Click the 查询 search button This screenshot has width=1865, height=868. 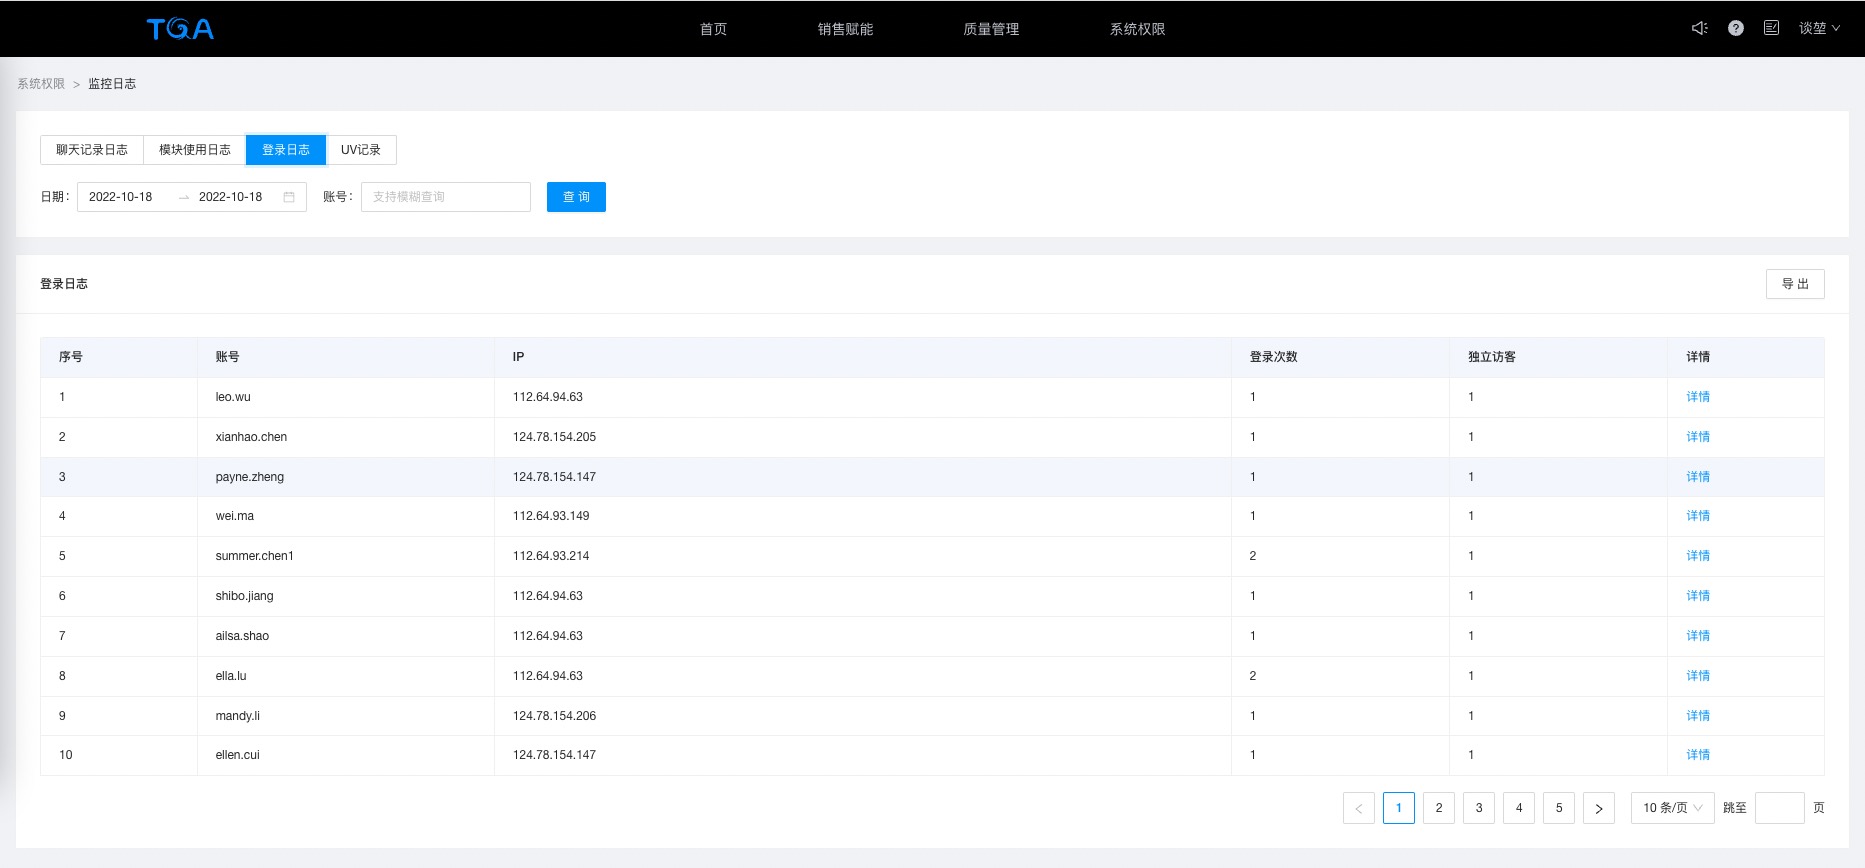click(x=576, y=197)
